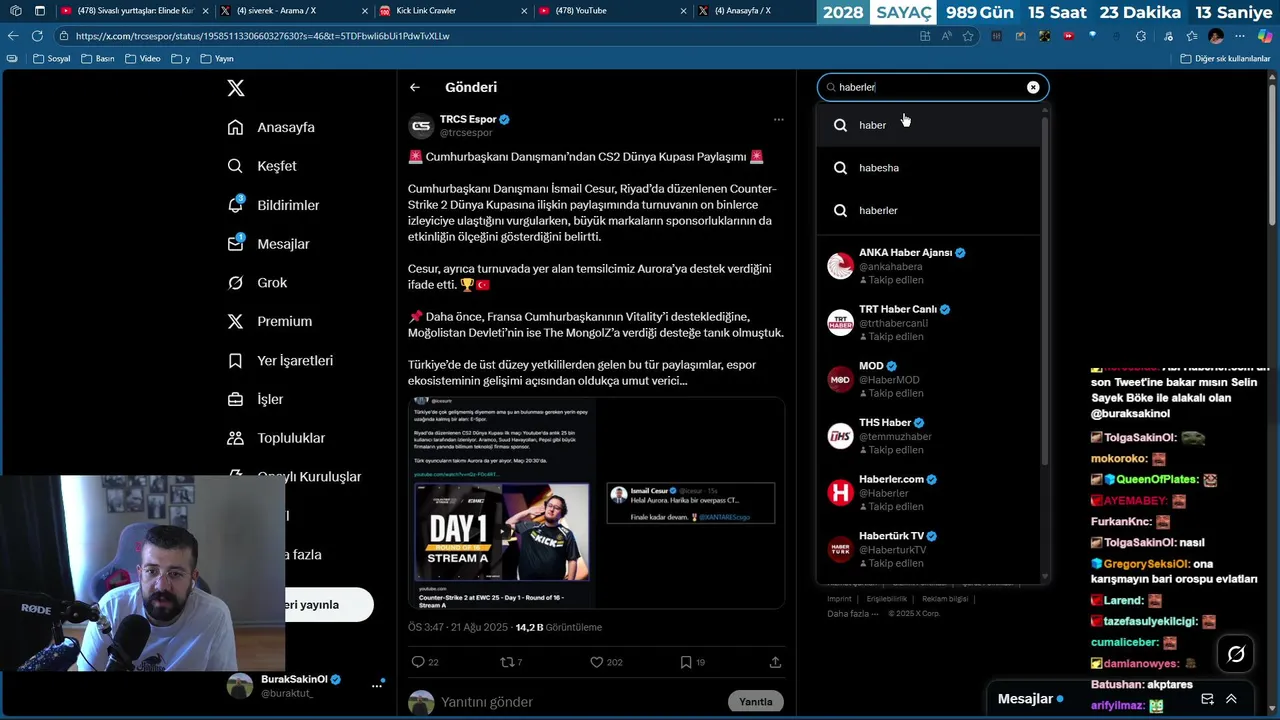The height and width of the screenshot is (720, 1280).
Task: Click the TRCS Espor avatar
Action: (x=421, y=126)
